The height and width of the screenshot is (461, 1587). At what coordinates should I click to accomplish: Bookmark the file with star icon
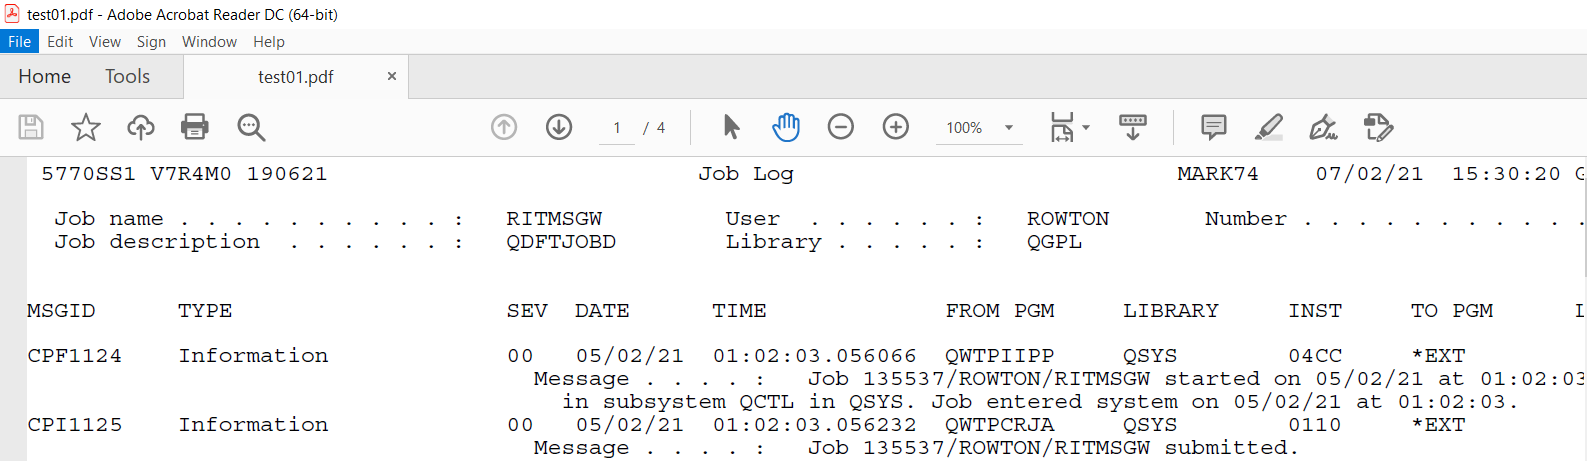click(86, 127)
